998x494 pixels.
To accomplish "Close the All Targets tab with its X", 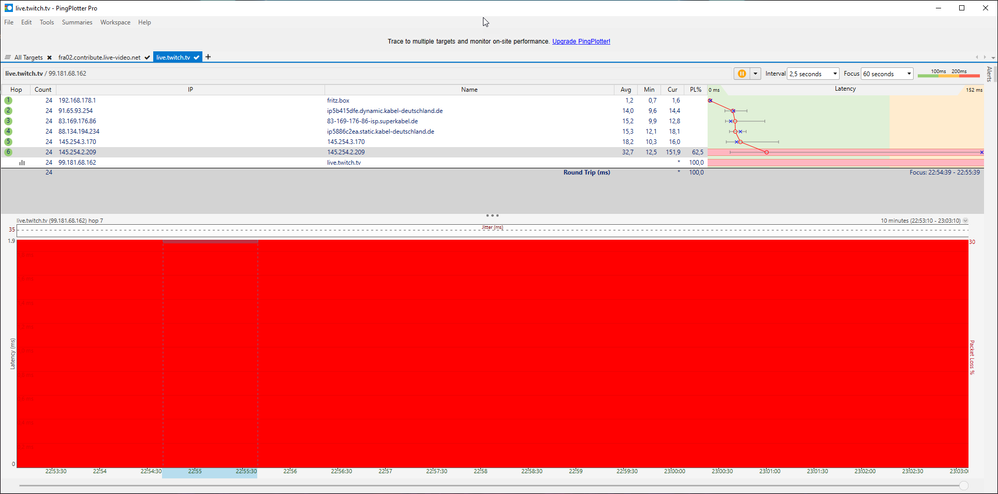I will tap(49, 57).
